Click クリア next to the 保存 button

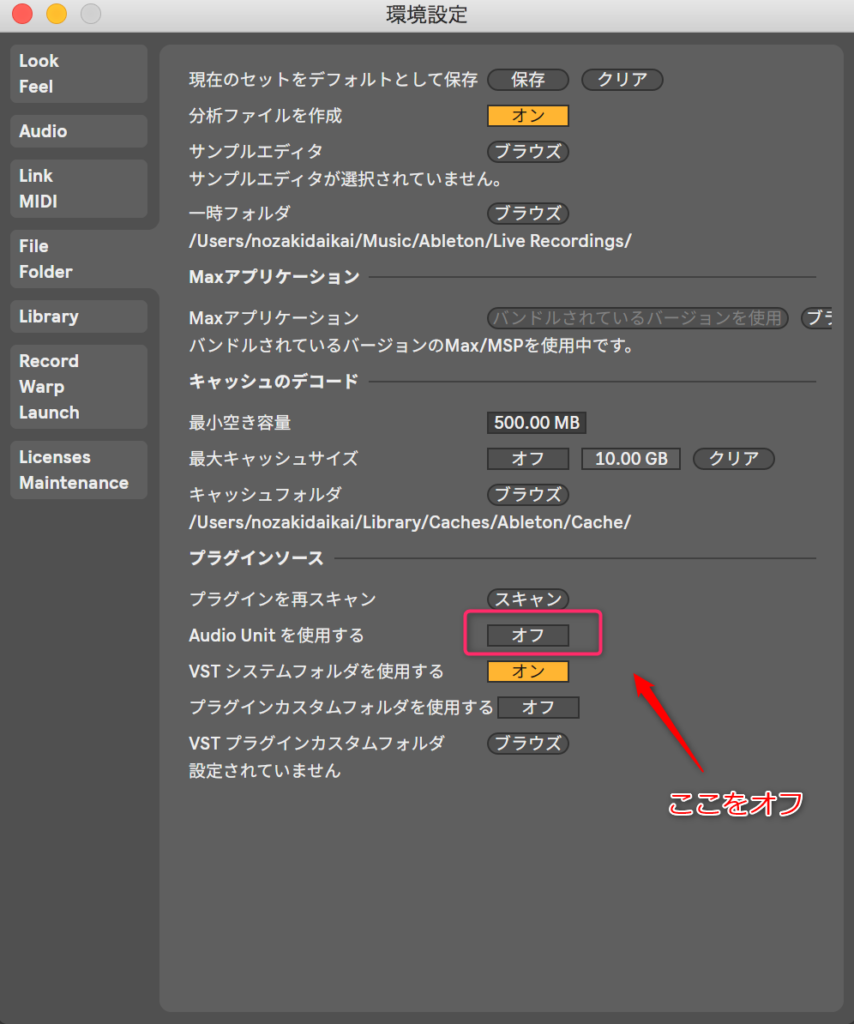[622, 80]
